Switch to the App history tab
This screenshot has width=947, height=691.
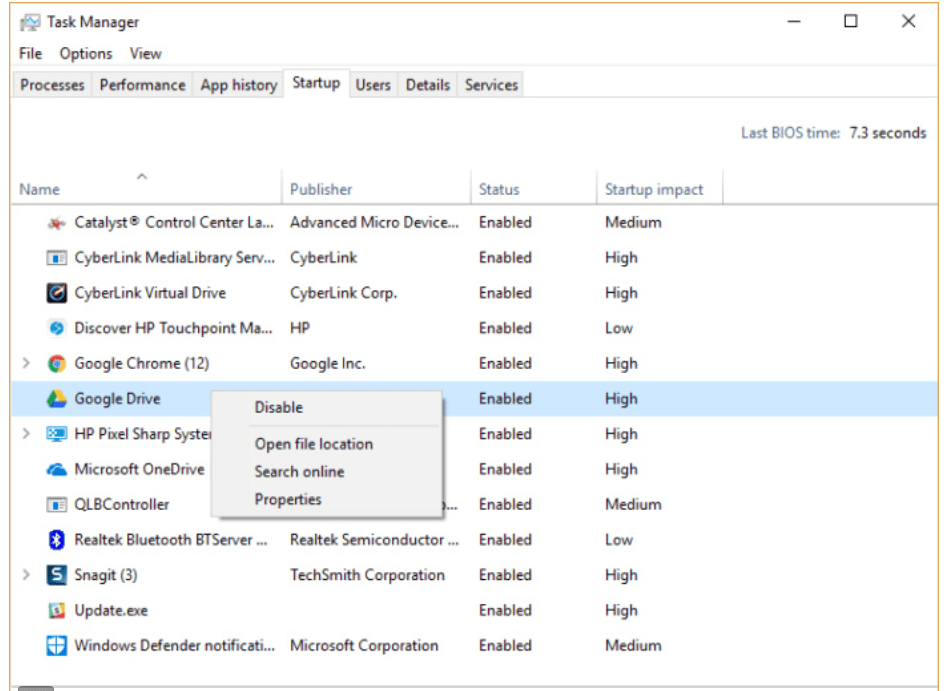[239, 85]
